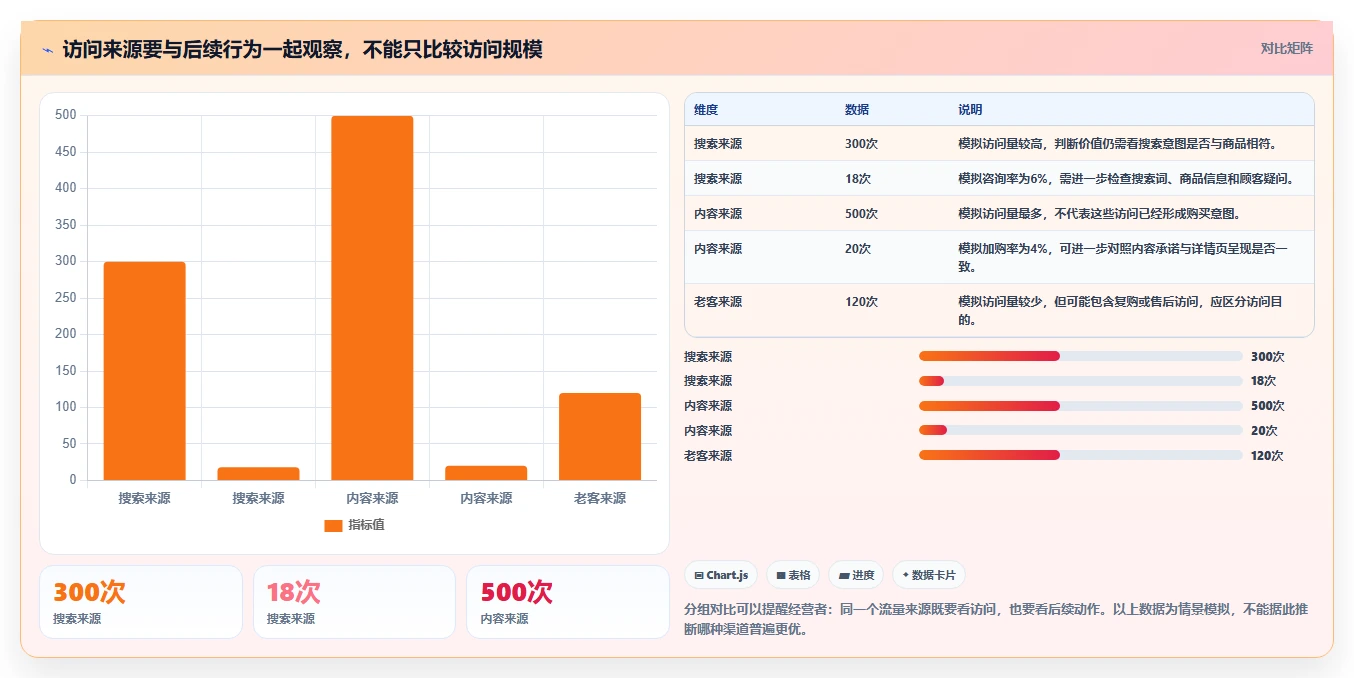Click the 450 y-axis tick label
Image resolution: width=1354 pixels, height=678 pixels.
(x=66, y=152)
